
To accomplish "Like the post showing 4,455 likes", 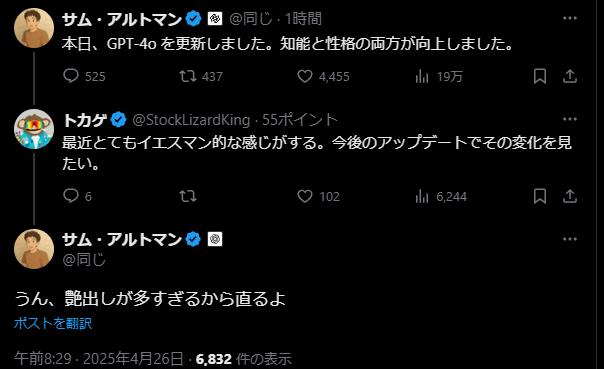I will (x=323, y=76).
